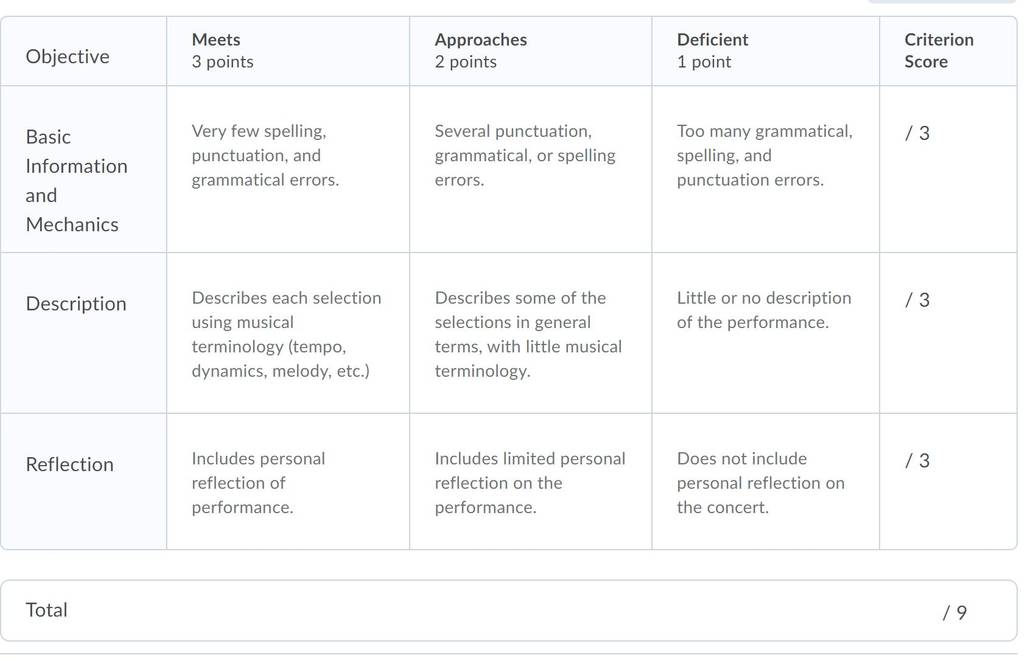Click the Total score out of 9
The image size is (1024, 659).
click(x=955, y=612)
